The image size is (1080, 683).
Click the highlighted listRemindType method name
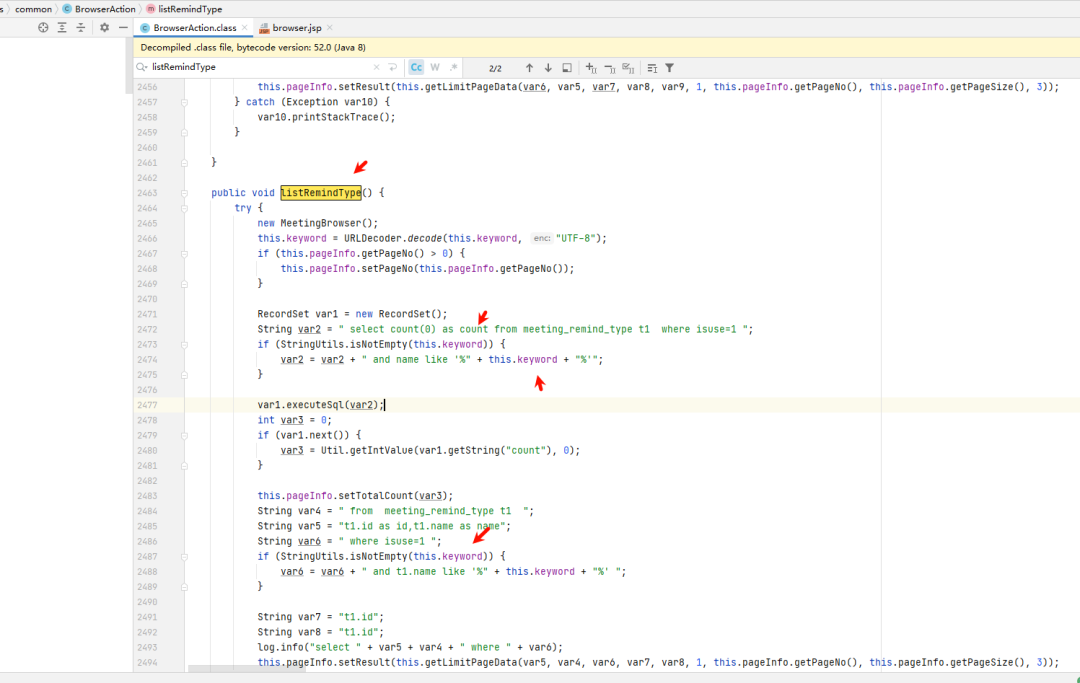321,193
